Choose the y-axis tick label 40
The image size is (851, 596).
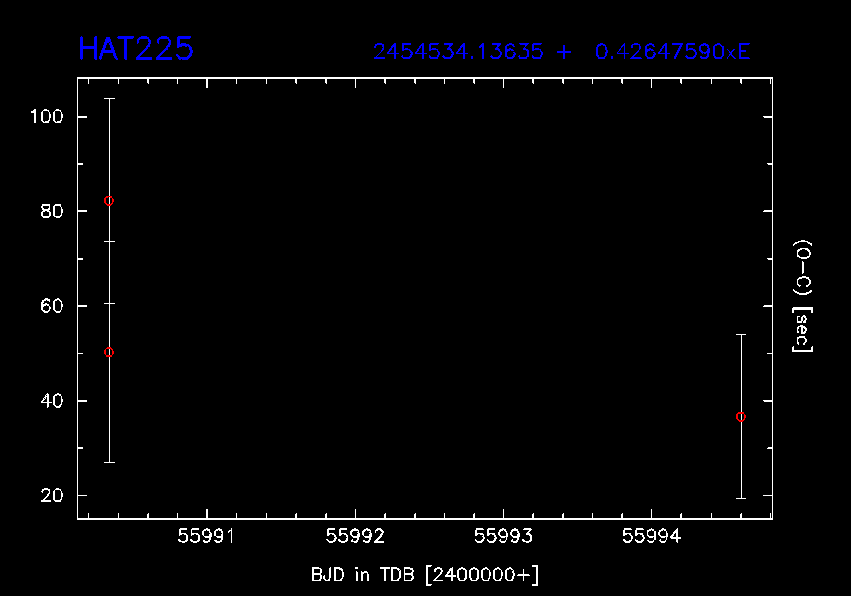[x=52, y=401]
